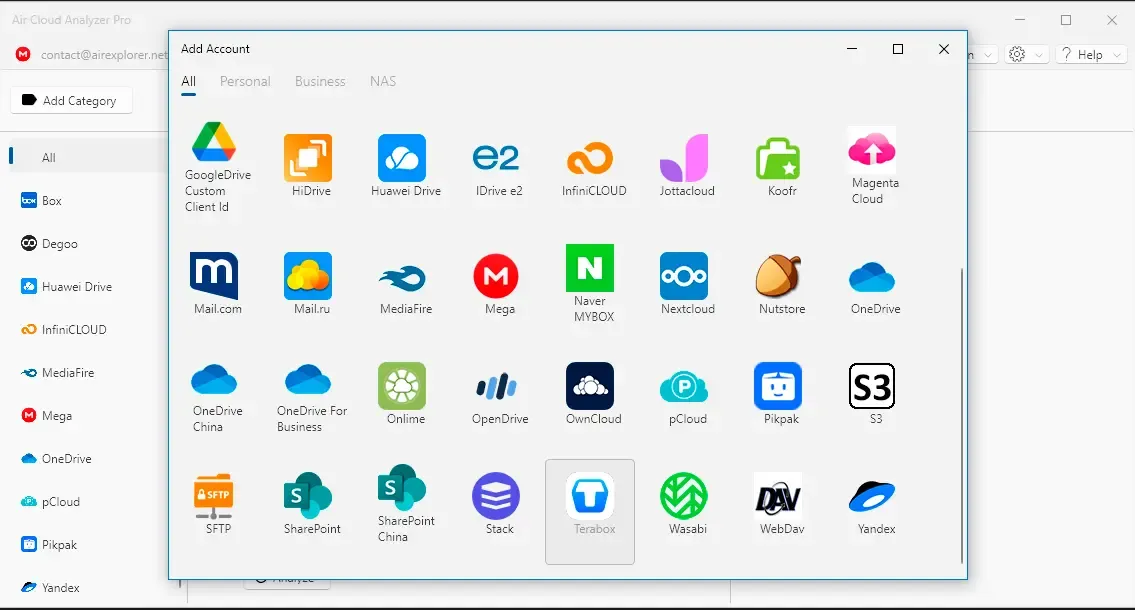Select the OwnCloud provider
The height and width of the screenshot is (610, 1135).
(594, 394)
